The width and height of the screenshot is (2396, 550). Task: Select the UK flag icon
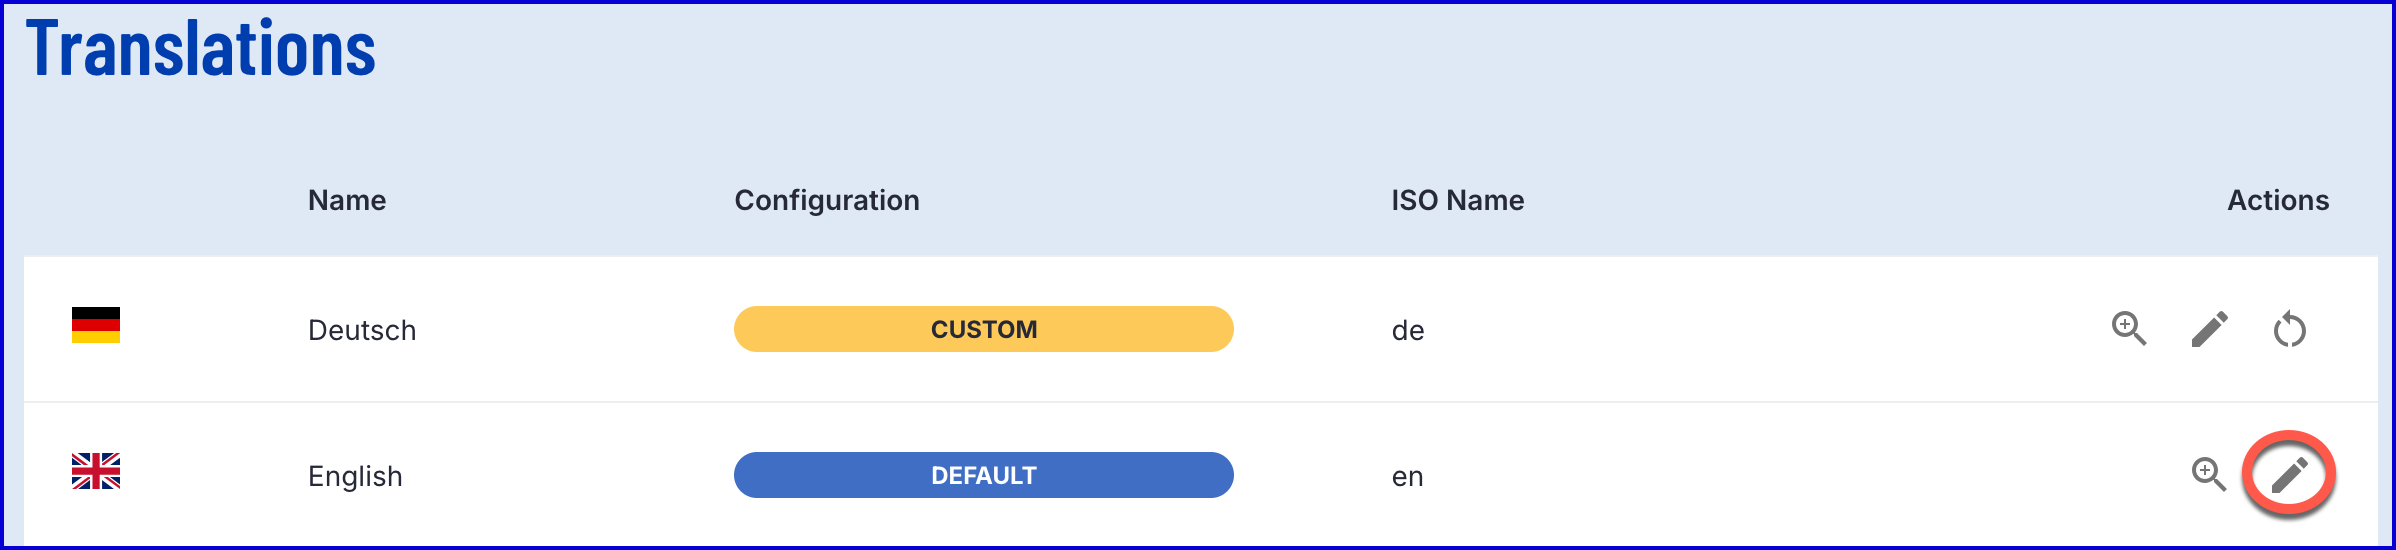[96, 471]
